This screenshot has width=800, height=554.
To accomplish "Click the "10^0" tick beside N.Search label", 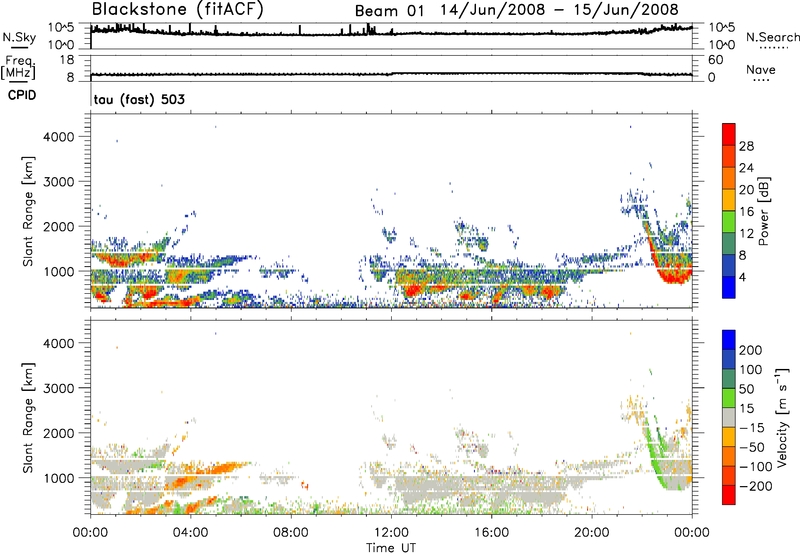I will (x=721, y=45).
